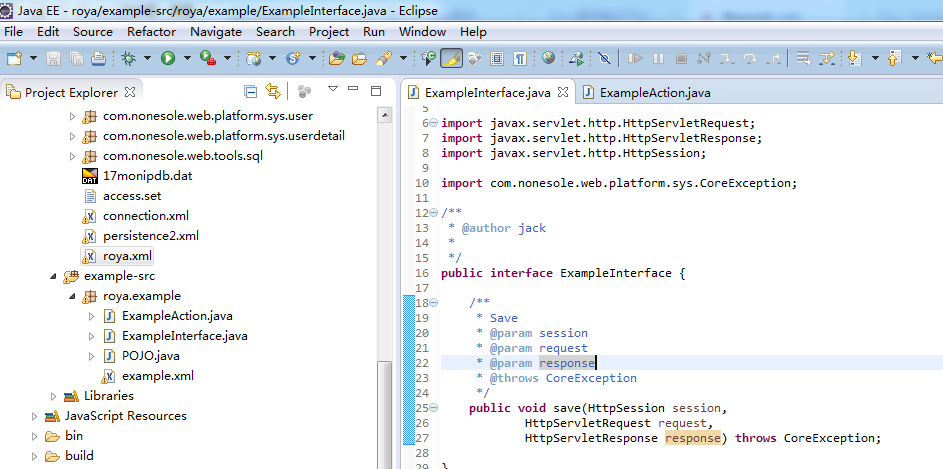943x469 pixels.
Task: Click the Terminate debug stop icon
Action: click(681, 58)
